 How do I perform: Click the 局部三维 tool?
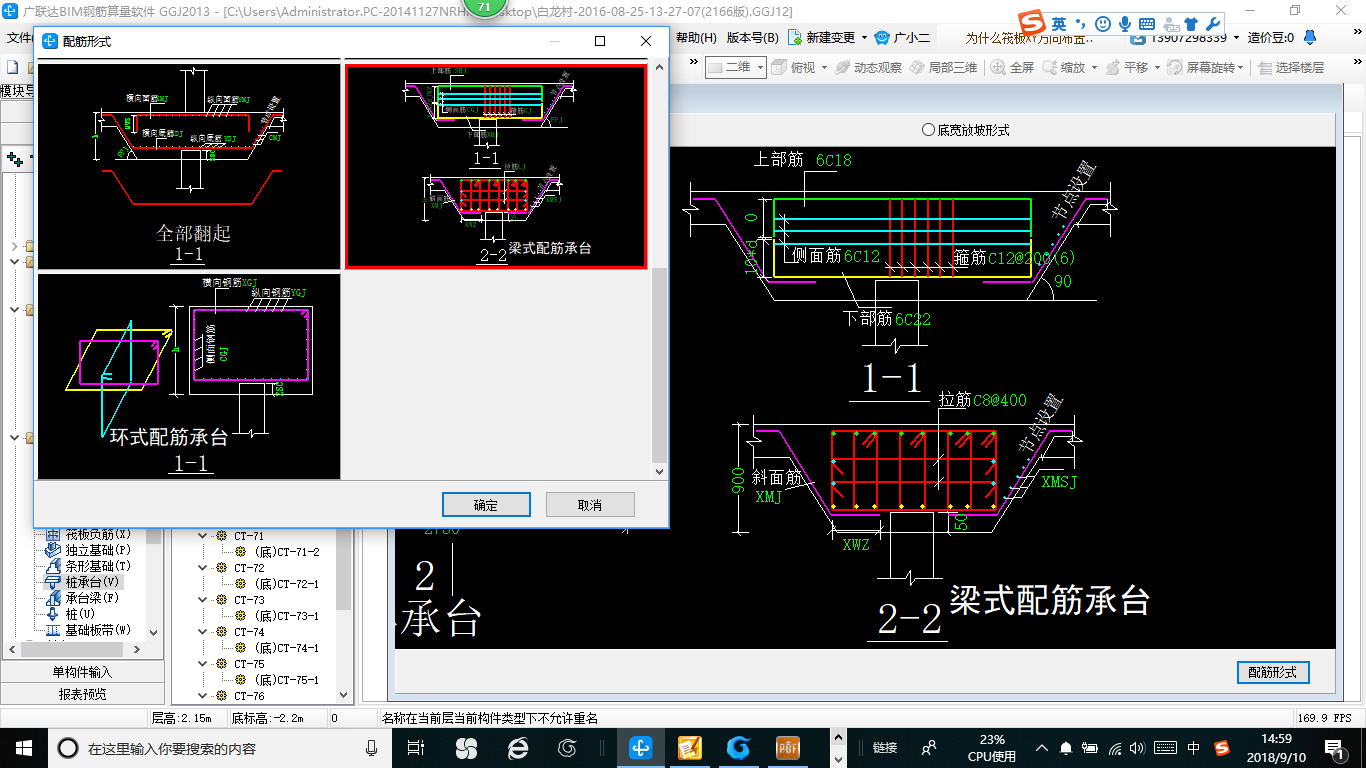pos(943,67)
